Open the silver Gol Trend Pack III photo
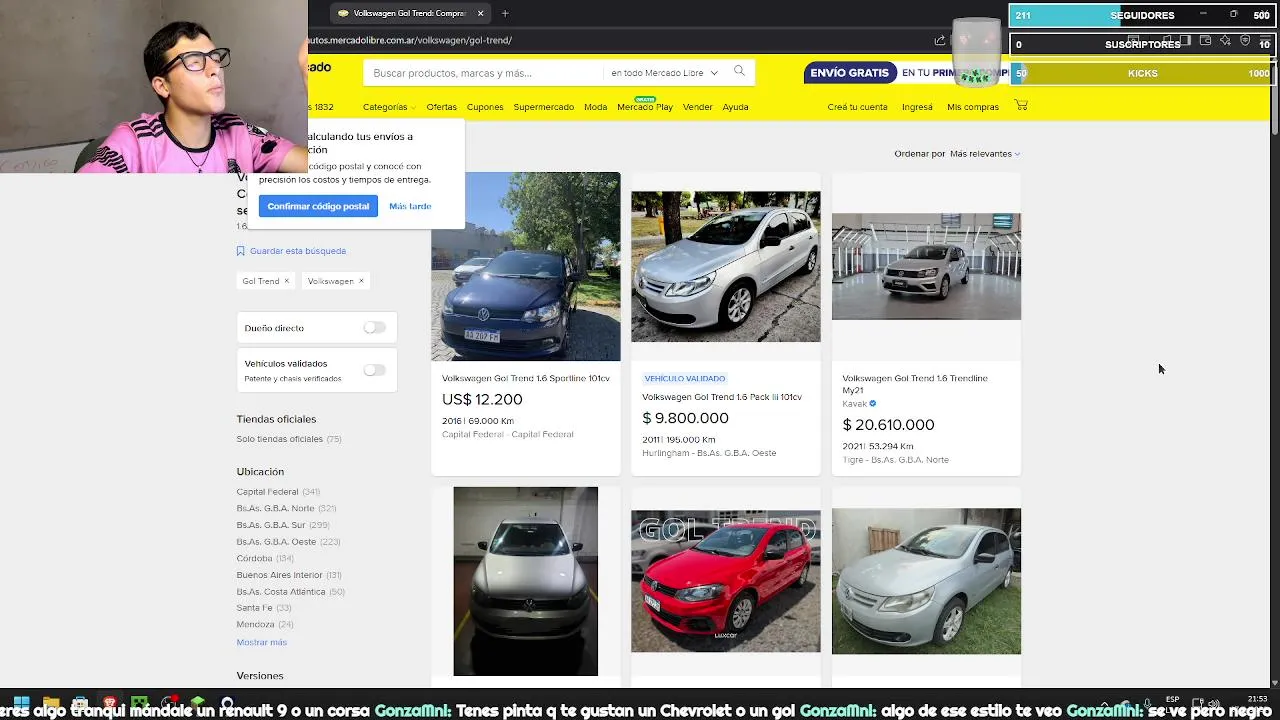This screenshot has width=1280, height=720. click(725, 266)
